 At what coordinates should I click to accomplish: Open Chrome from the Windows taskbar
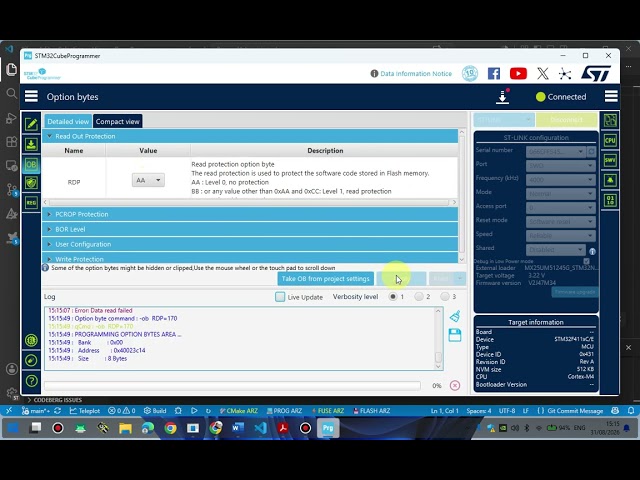[x=171, y=428]
